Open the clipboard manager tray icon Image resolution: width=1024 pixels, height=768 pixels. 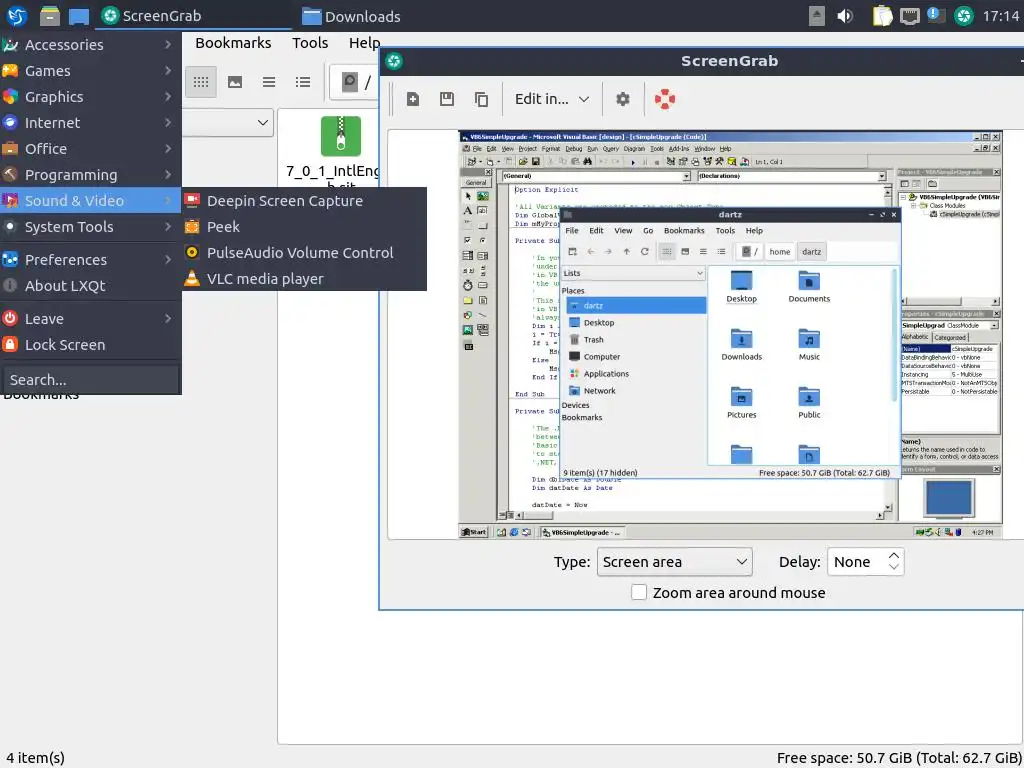click(x=882, y=16)
